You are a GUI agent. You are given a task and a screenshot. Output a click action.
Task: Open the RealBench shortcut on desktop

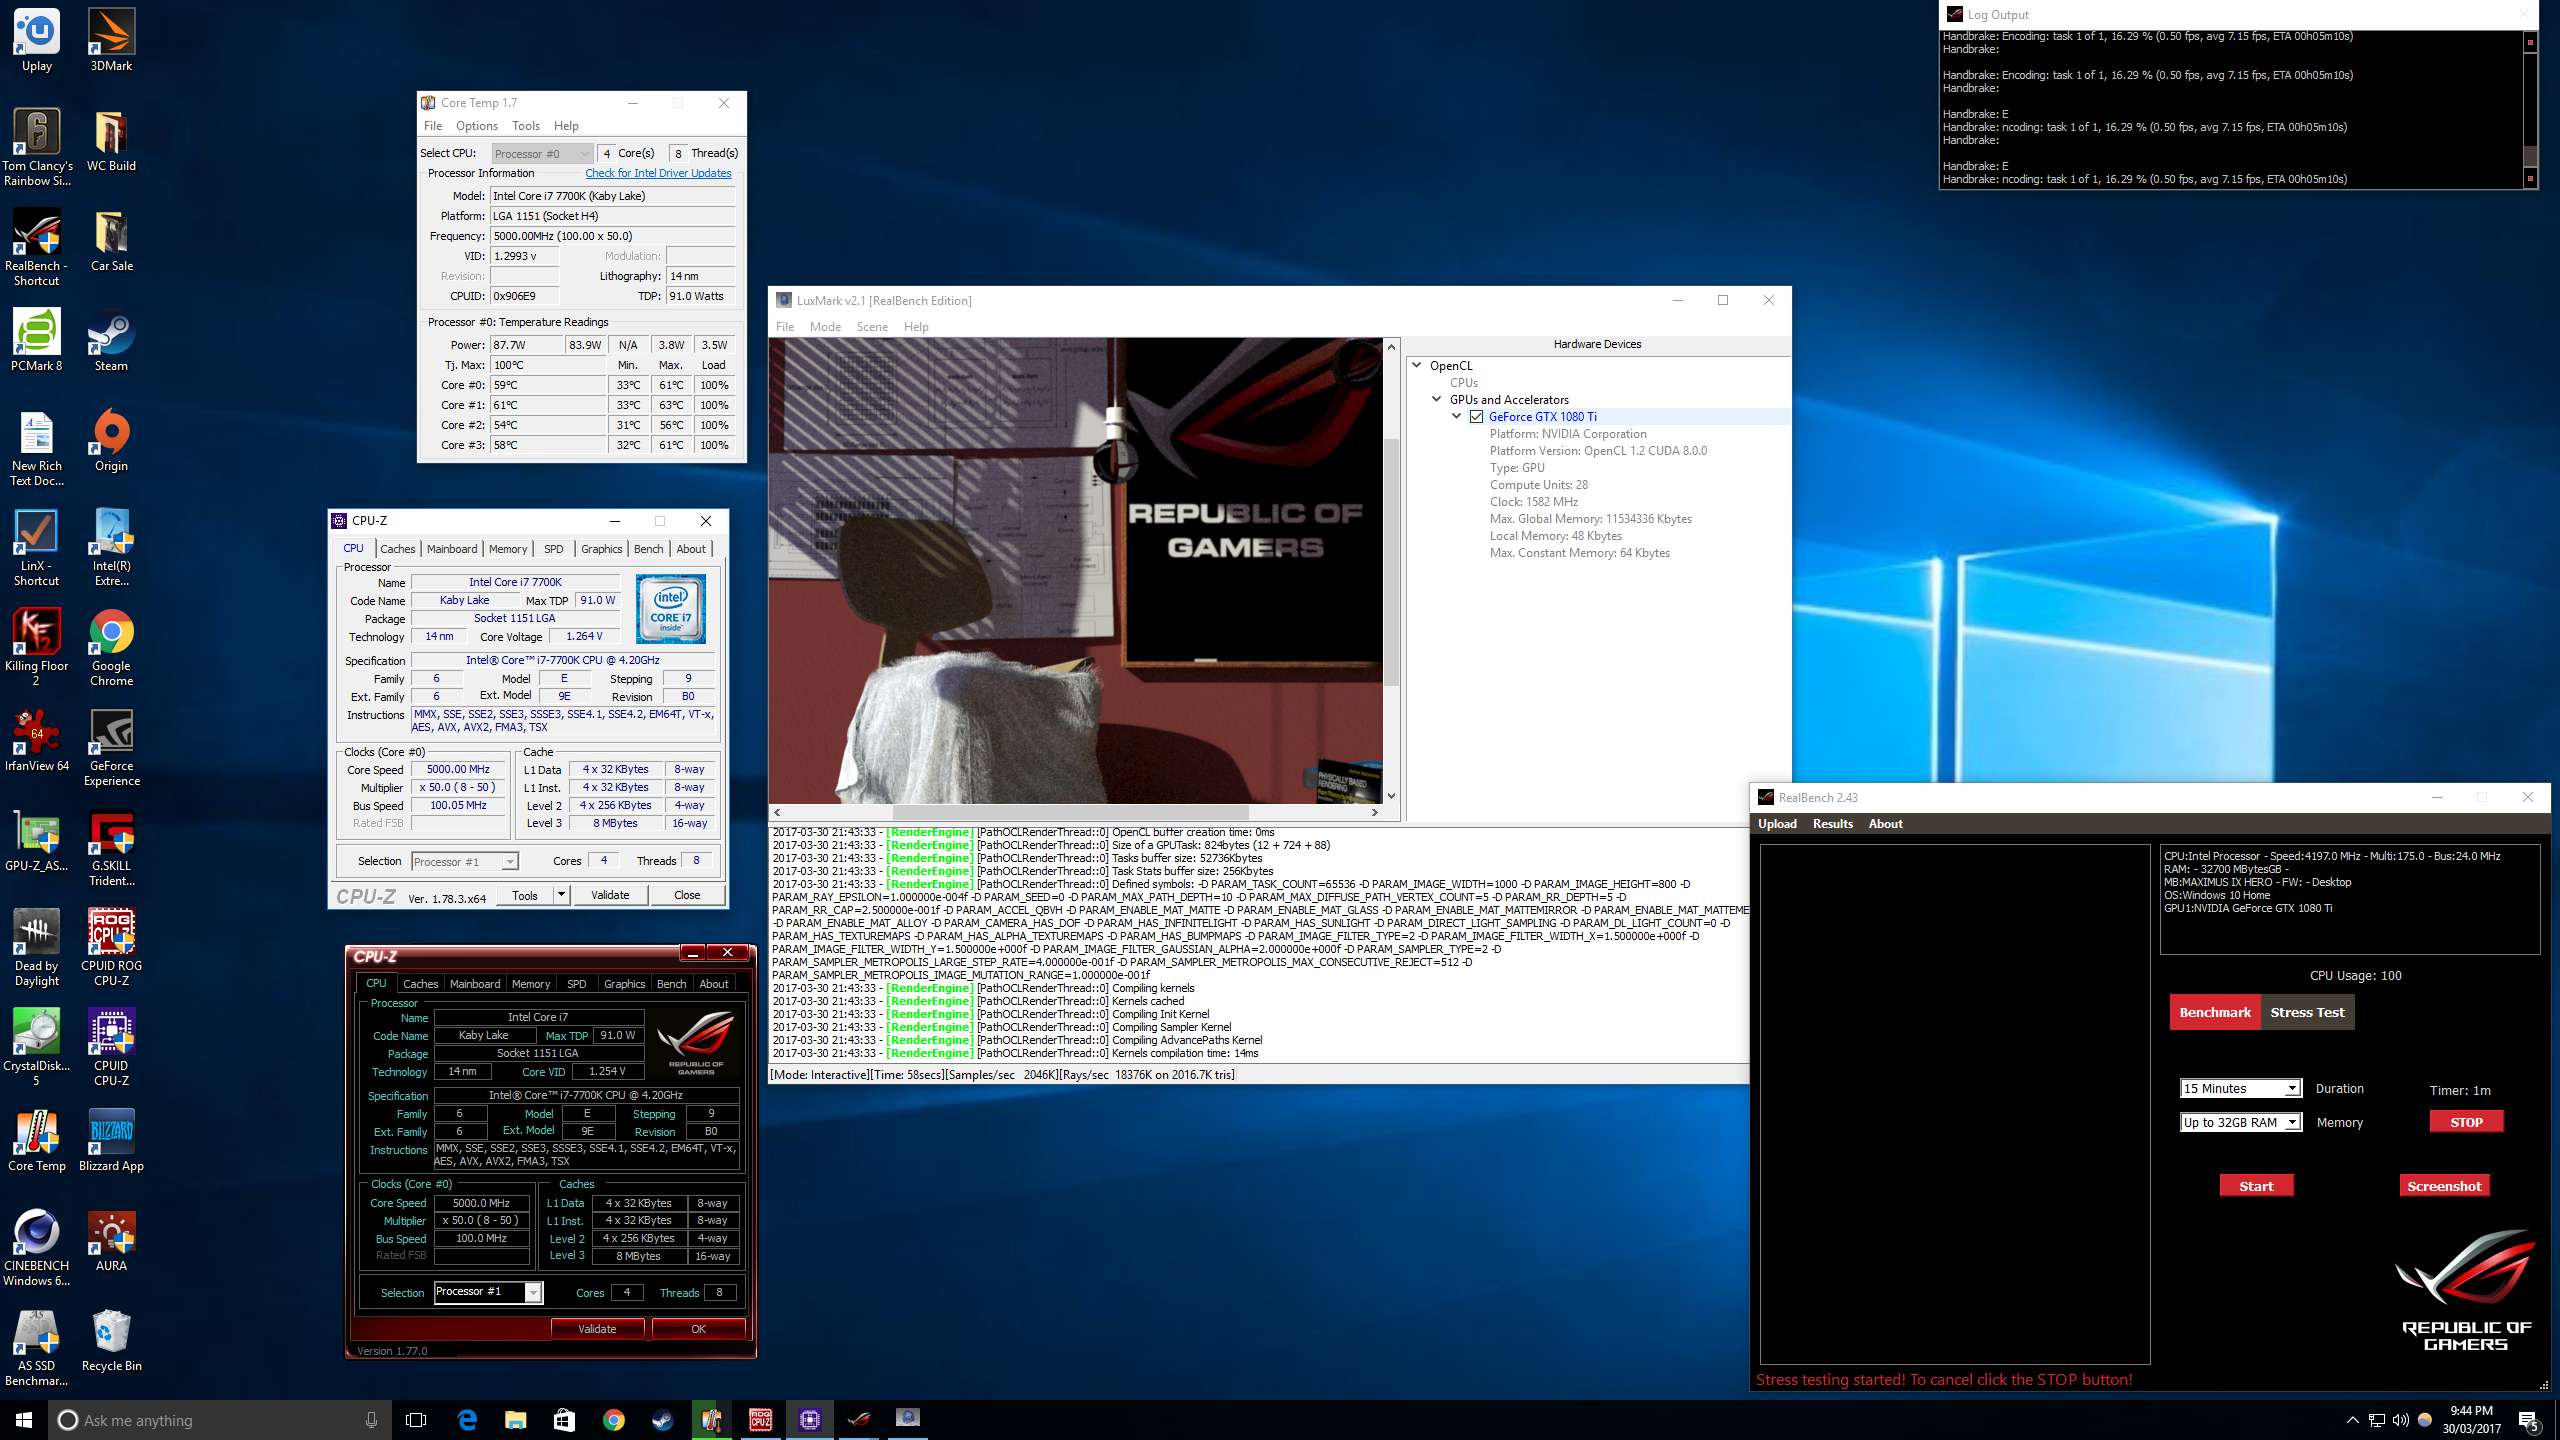(37, 247)
